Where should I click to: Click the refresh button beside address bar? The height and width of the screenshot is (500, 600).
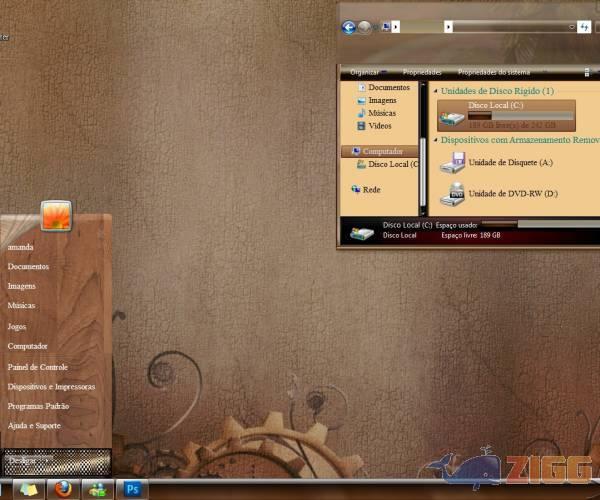click(x=583, y=27)
